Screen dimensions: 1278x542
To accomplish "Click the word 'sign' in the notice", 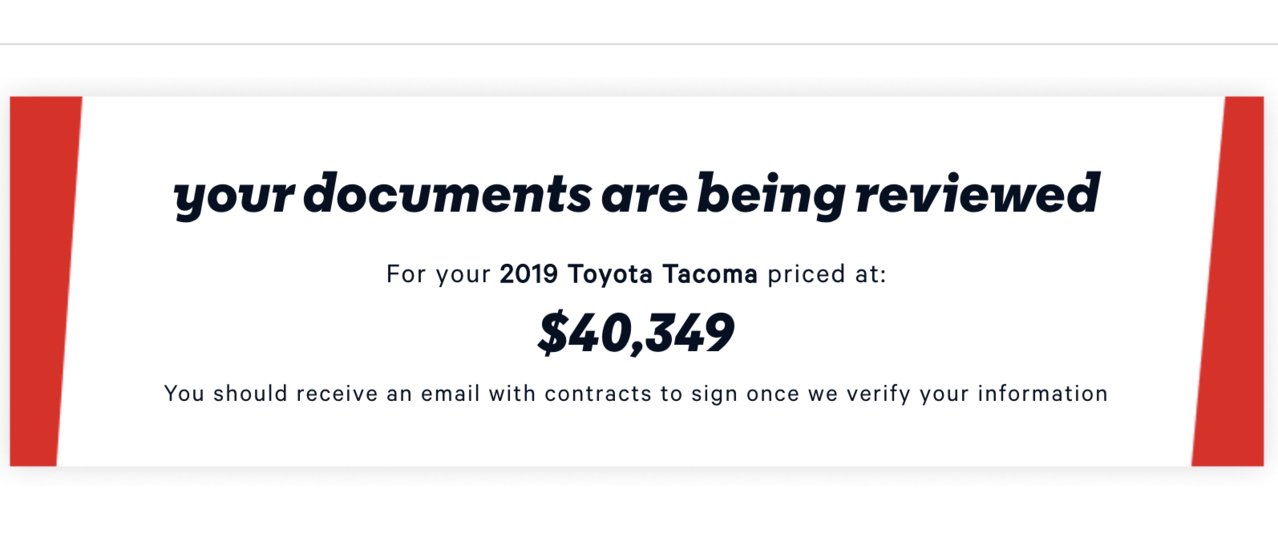I will (x=710, y=395).
